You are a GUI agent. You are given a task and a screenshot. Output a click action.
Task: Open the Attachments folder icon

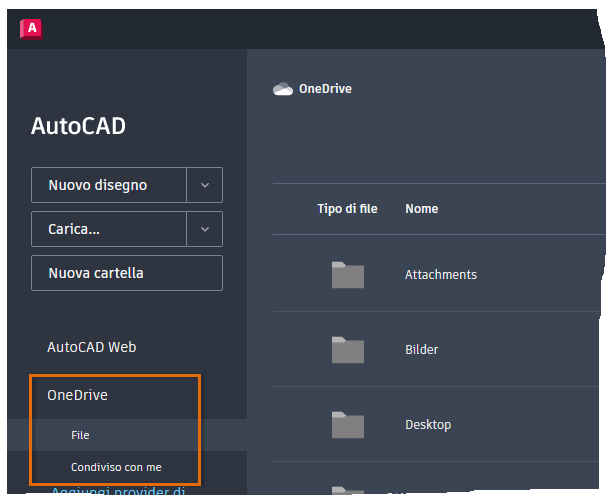point(348,275)
